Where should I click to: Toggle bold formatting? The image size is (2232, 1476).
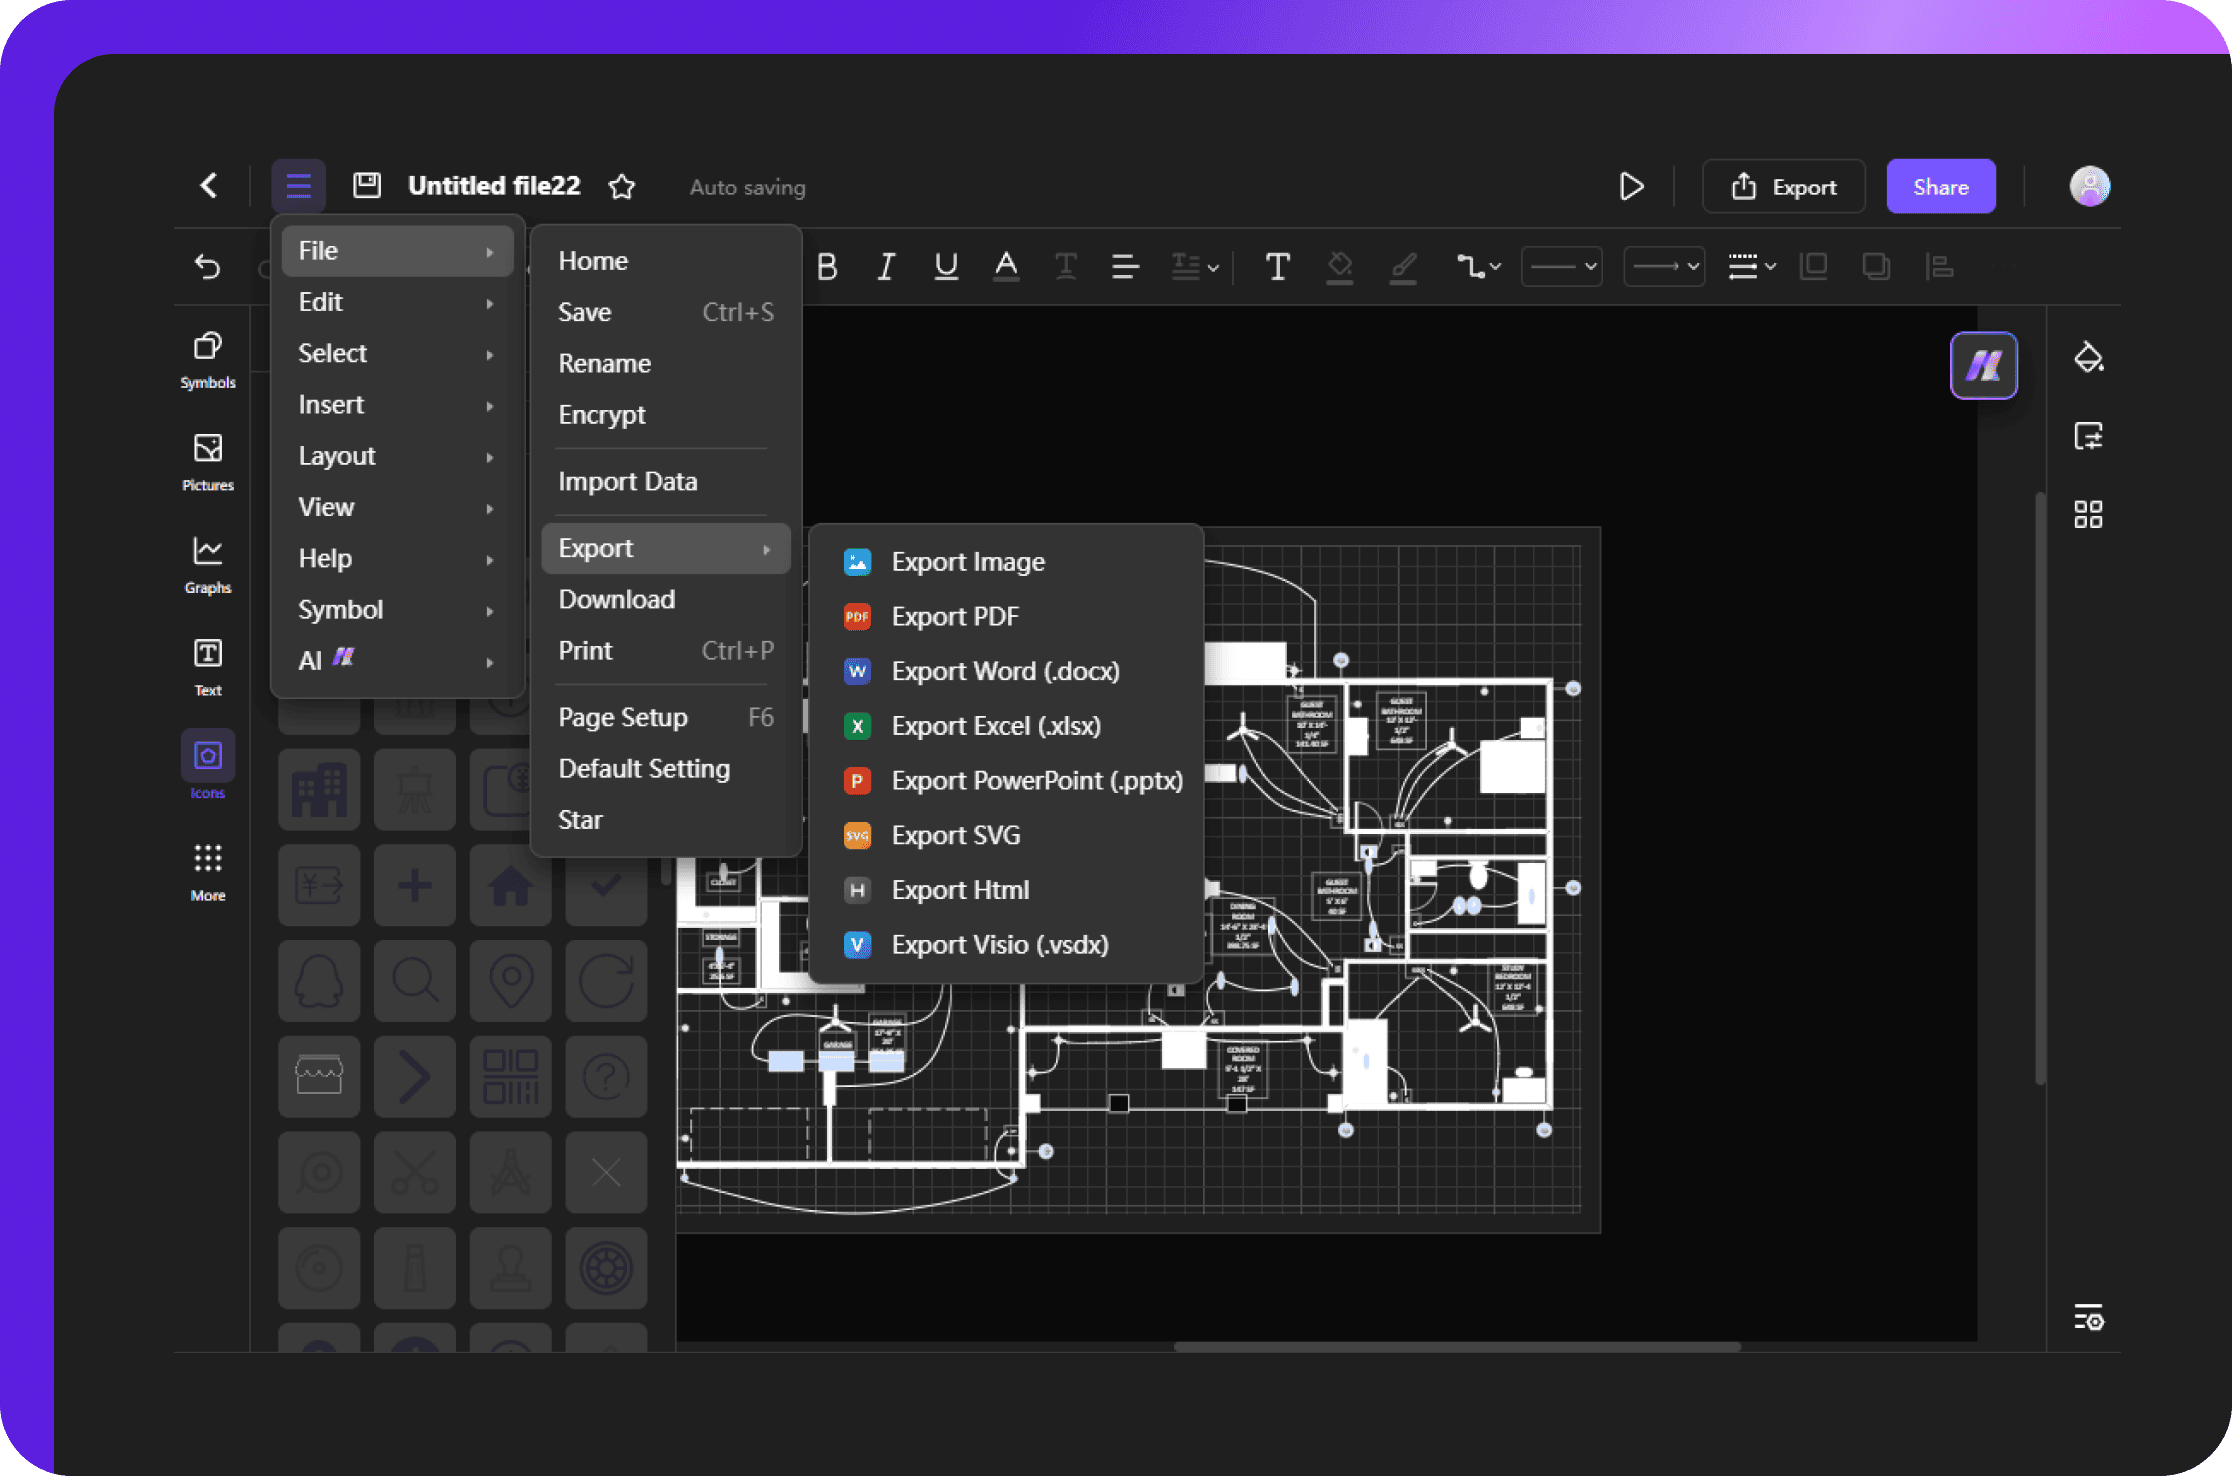(x=827, y=266)
